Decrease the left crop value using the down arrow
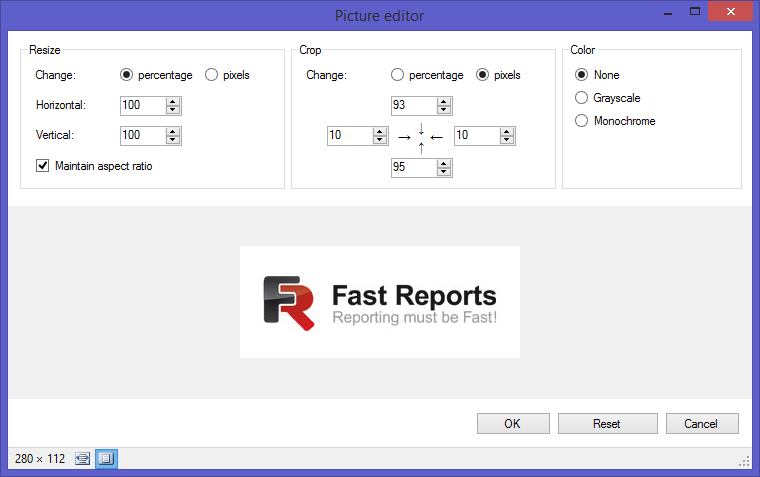Image resolution: width=760 pixels, height=477 pixels. pos(380,140)
